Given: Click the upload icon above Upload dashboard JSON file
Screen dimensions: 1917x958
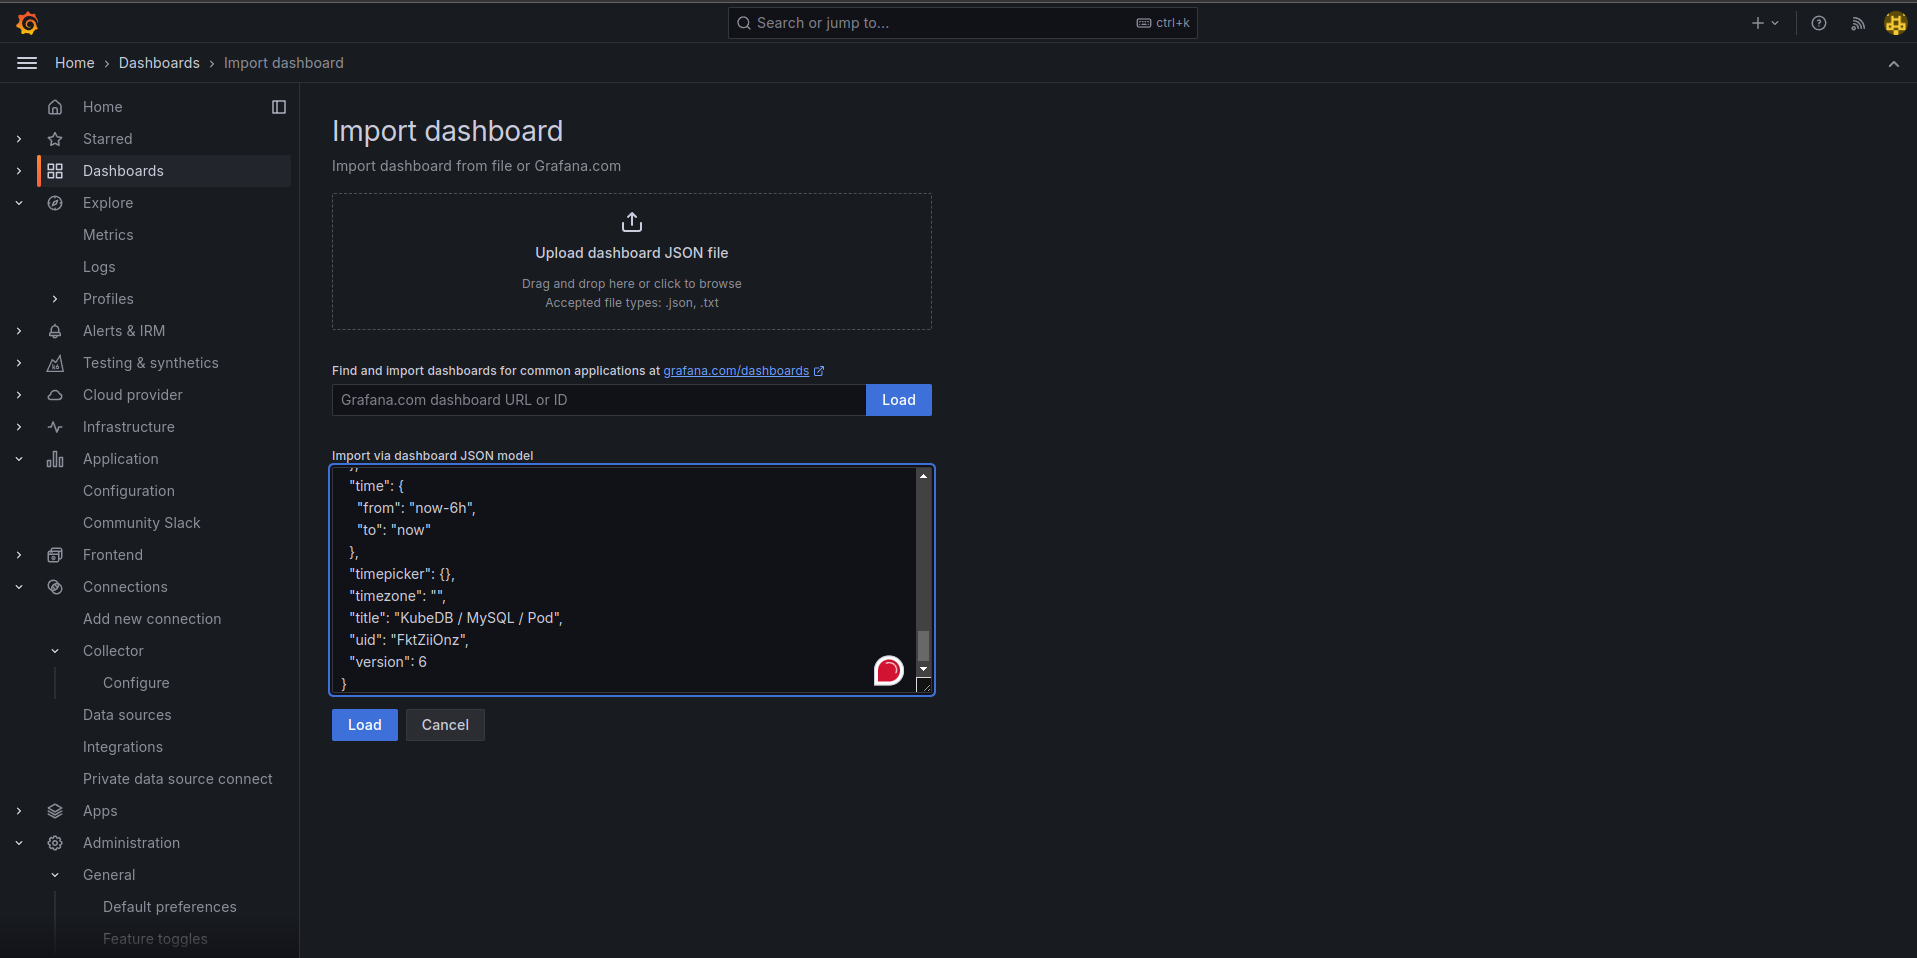Looking at the screenshot, I should (631, 222).
